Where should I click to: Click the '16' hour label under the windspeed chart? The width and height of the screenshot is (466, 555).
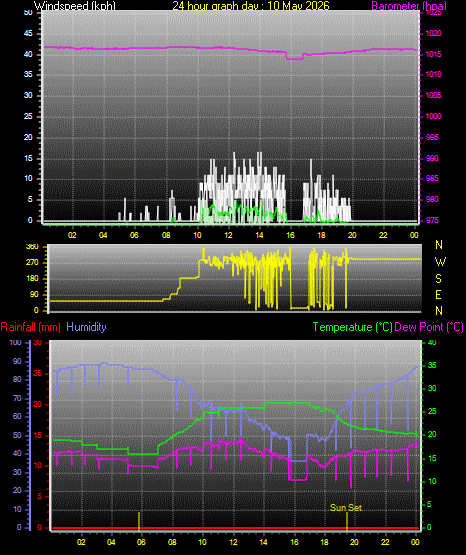(290, 235)
